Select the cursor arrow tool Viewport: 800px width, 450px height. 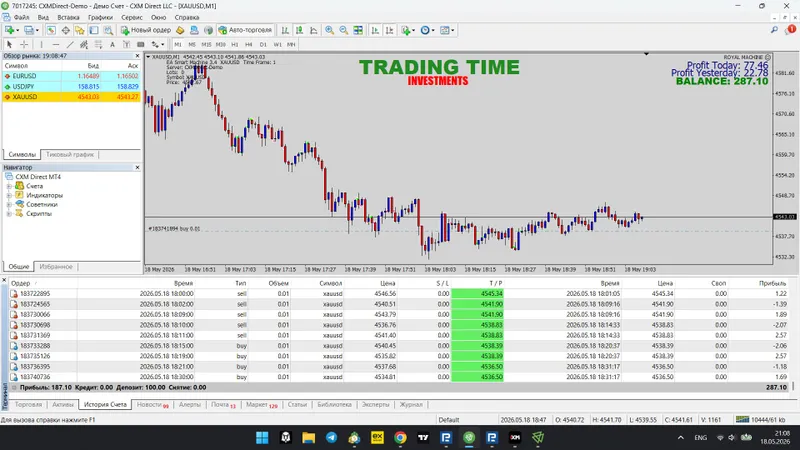click(x=9, y=45)
